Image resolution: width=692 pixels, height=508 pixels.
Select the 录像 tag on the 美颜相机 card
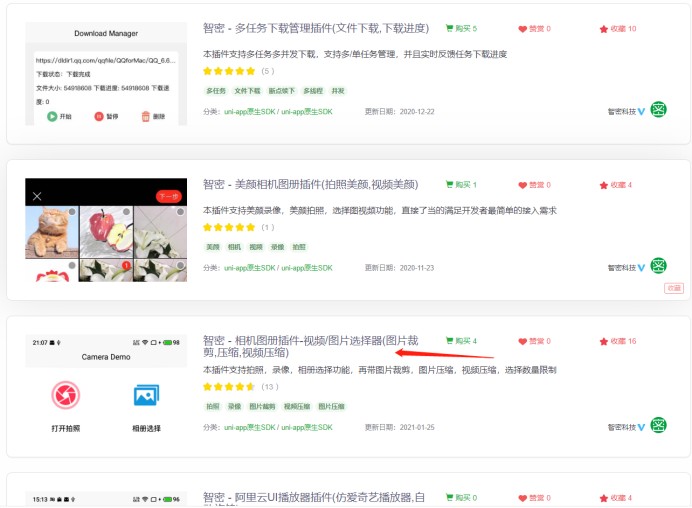[x=278, y=247]
